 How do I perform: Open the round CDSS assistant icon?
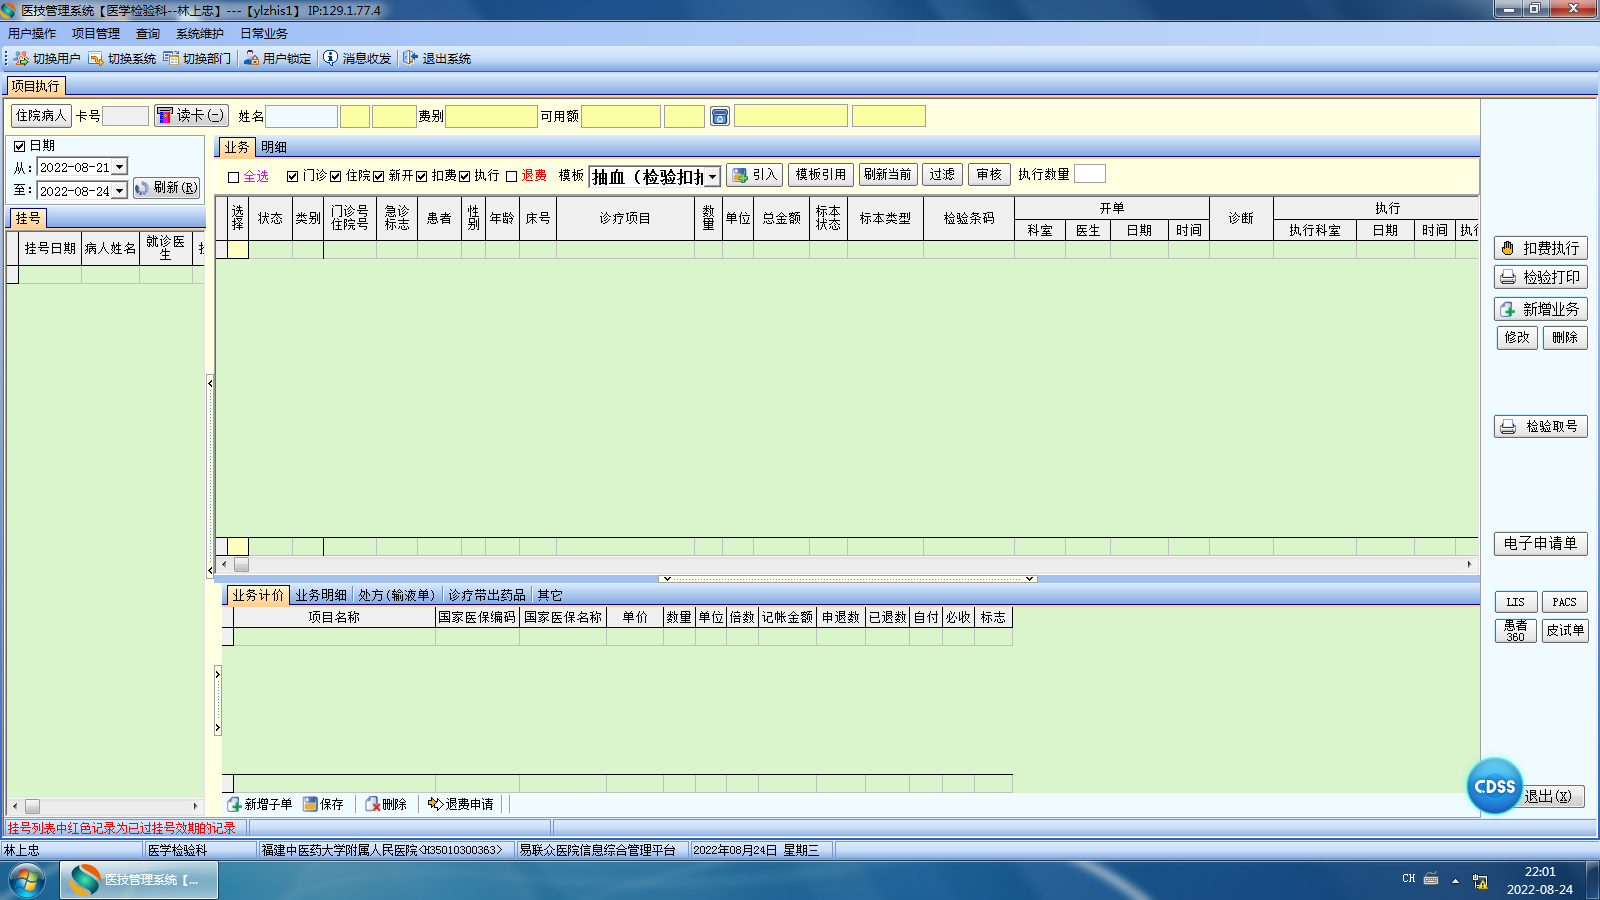1494,786
